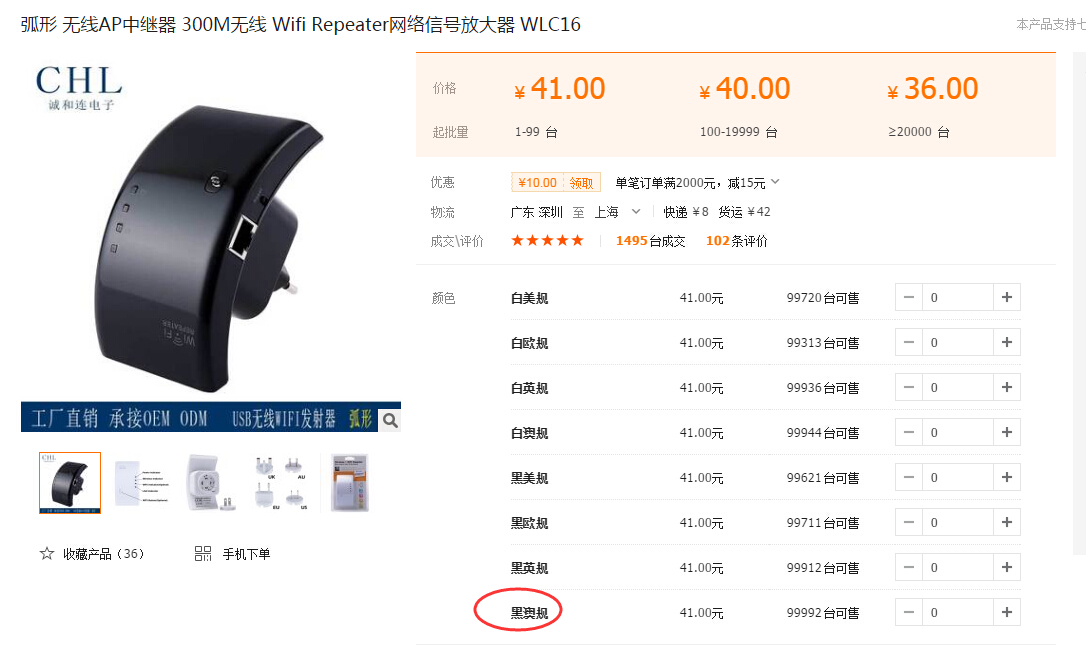This screenshot has height=656, width=1086.
Task: Increase quantity for 黑奥规 with plus button
Action: [1007, 612]
